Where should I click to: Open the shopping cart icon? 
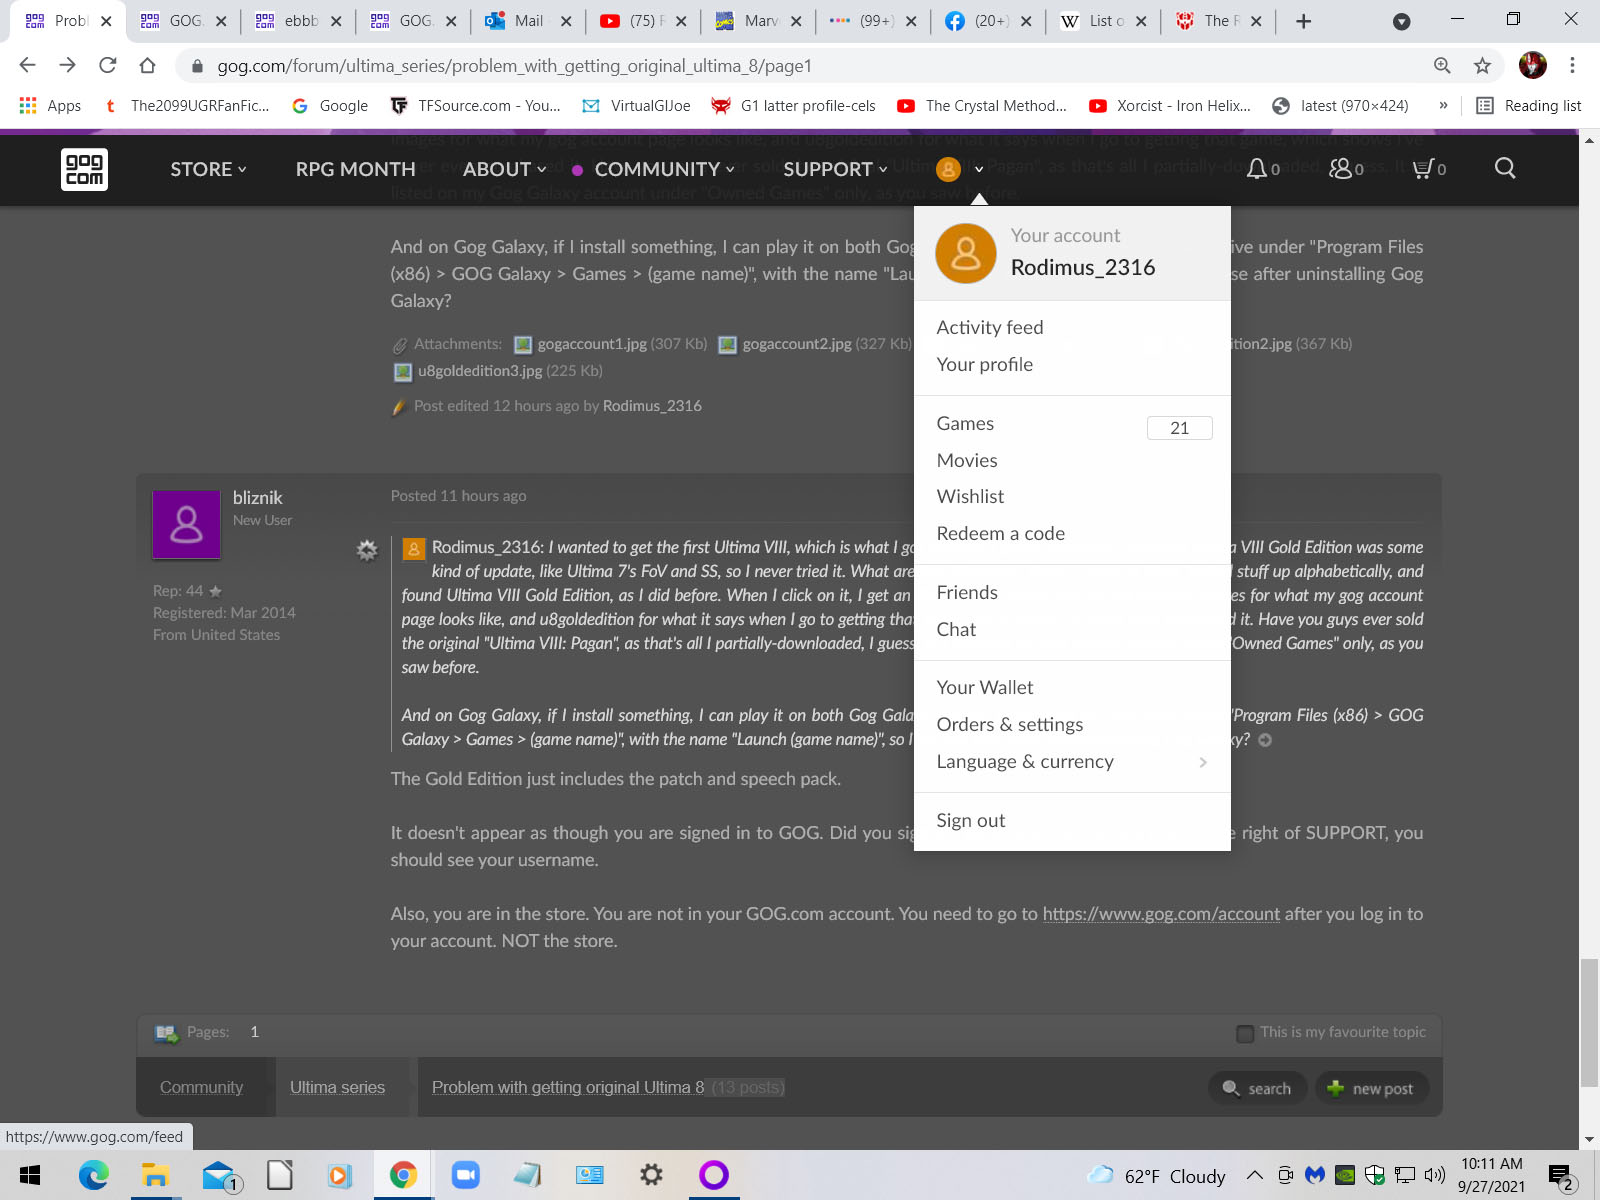point(1422,169)
